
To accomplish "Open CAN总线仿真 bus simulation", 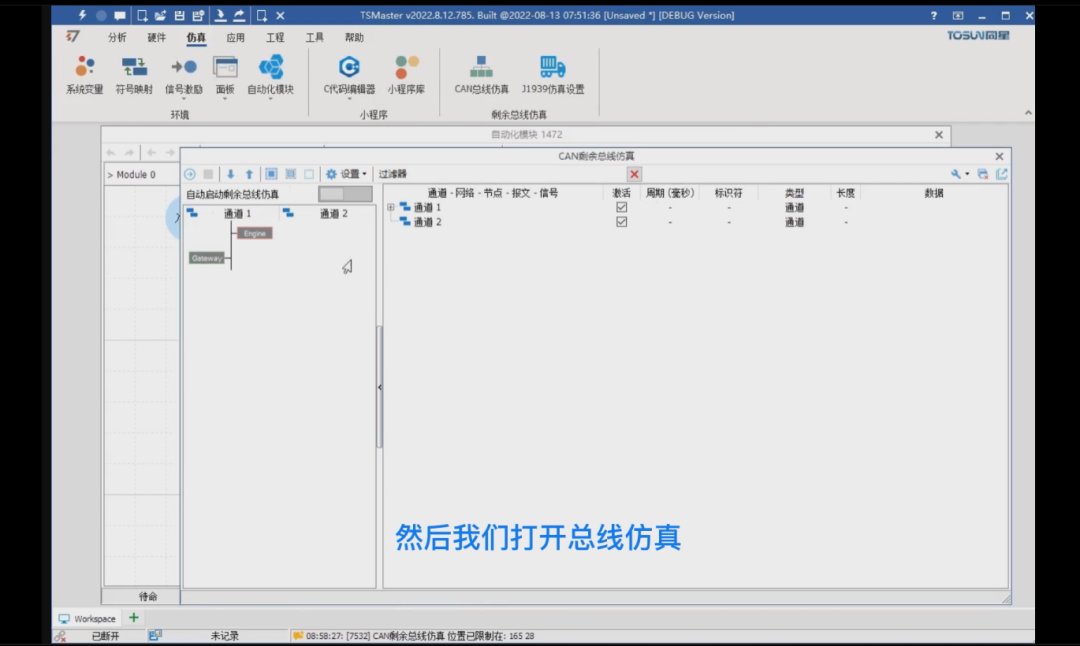I will pos(481,76).
